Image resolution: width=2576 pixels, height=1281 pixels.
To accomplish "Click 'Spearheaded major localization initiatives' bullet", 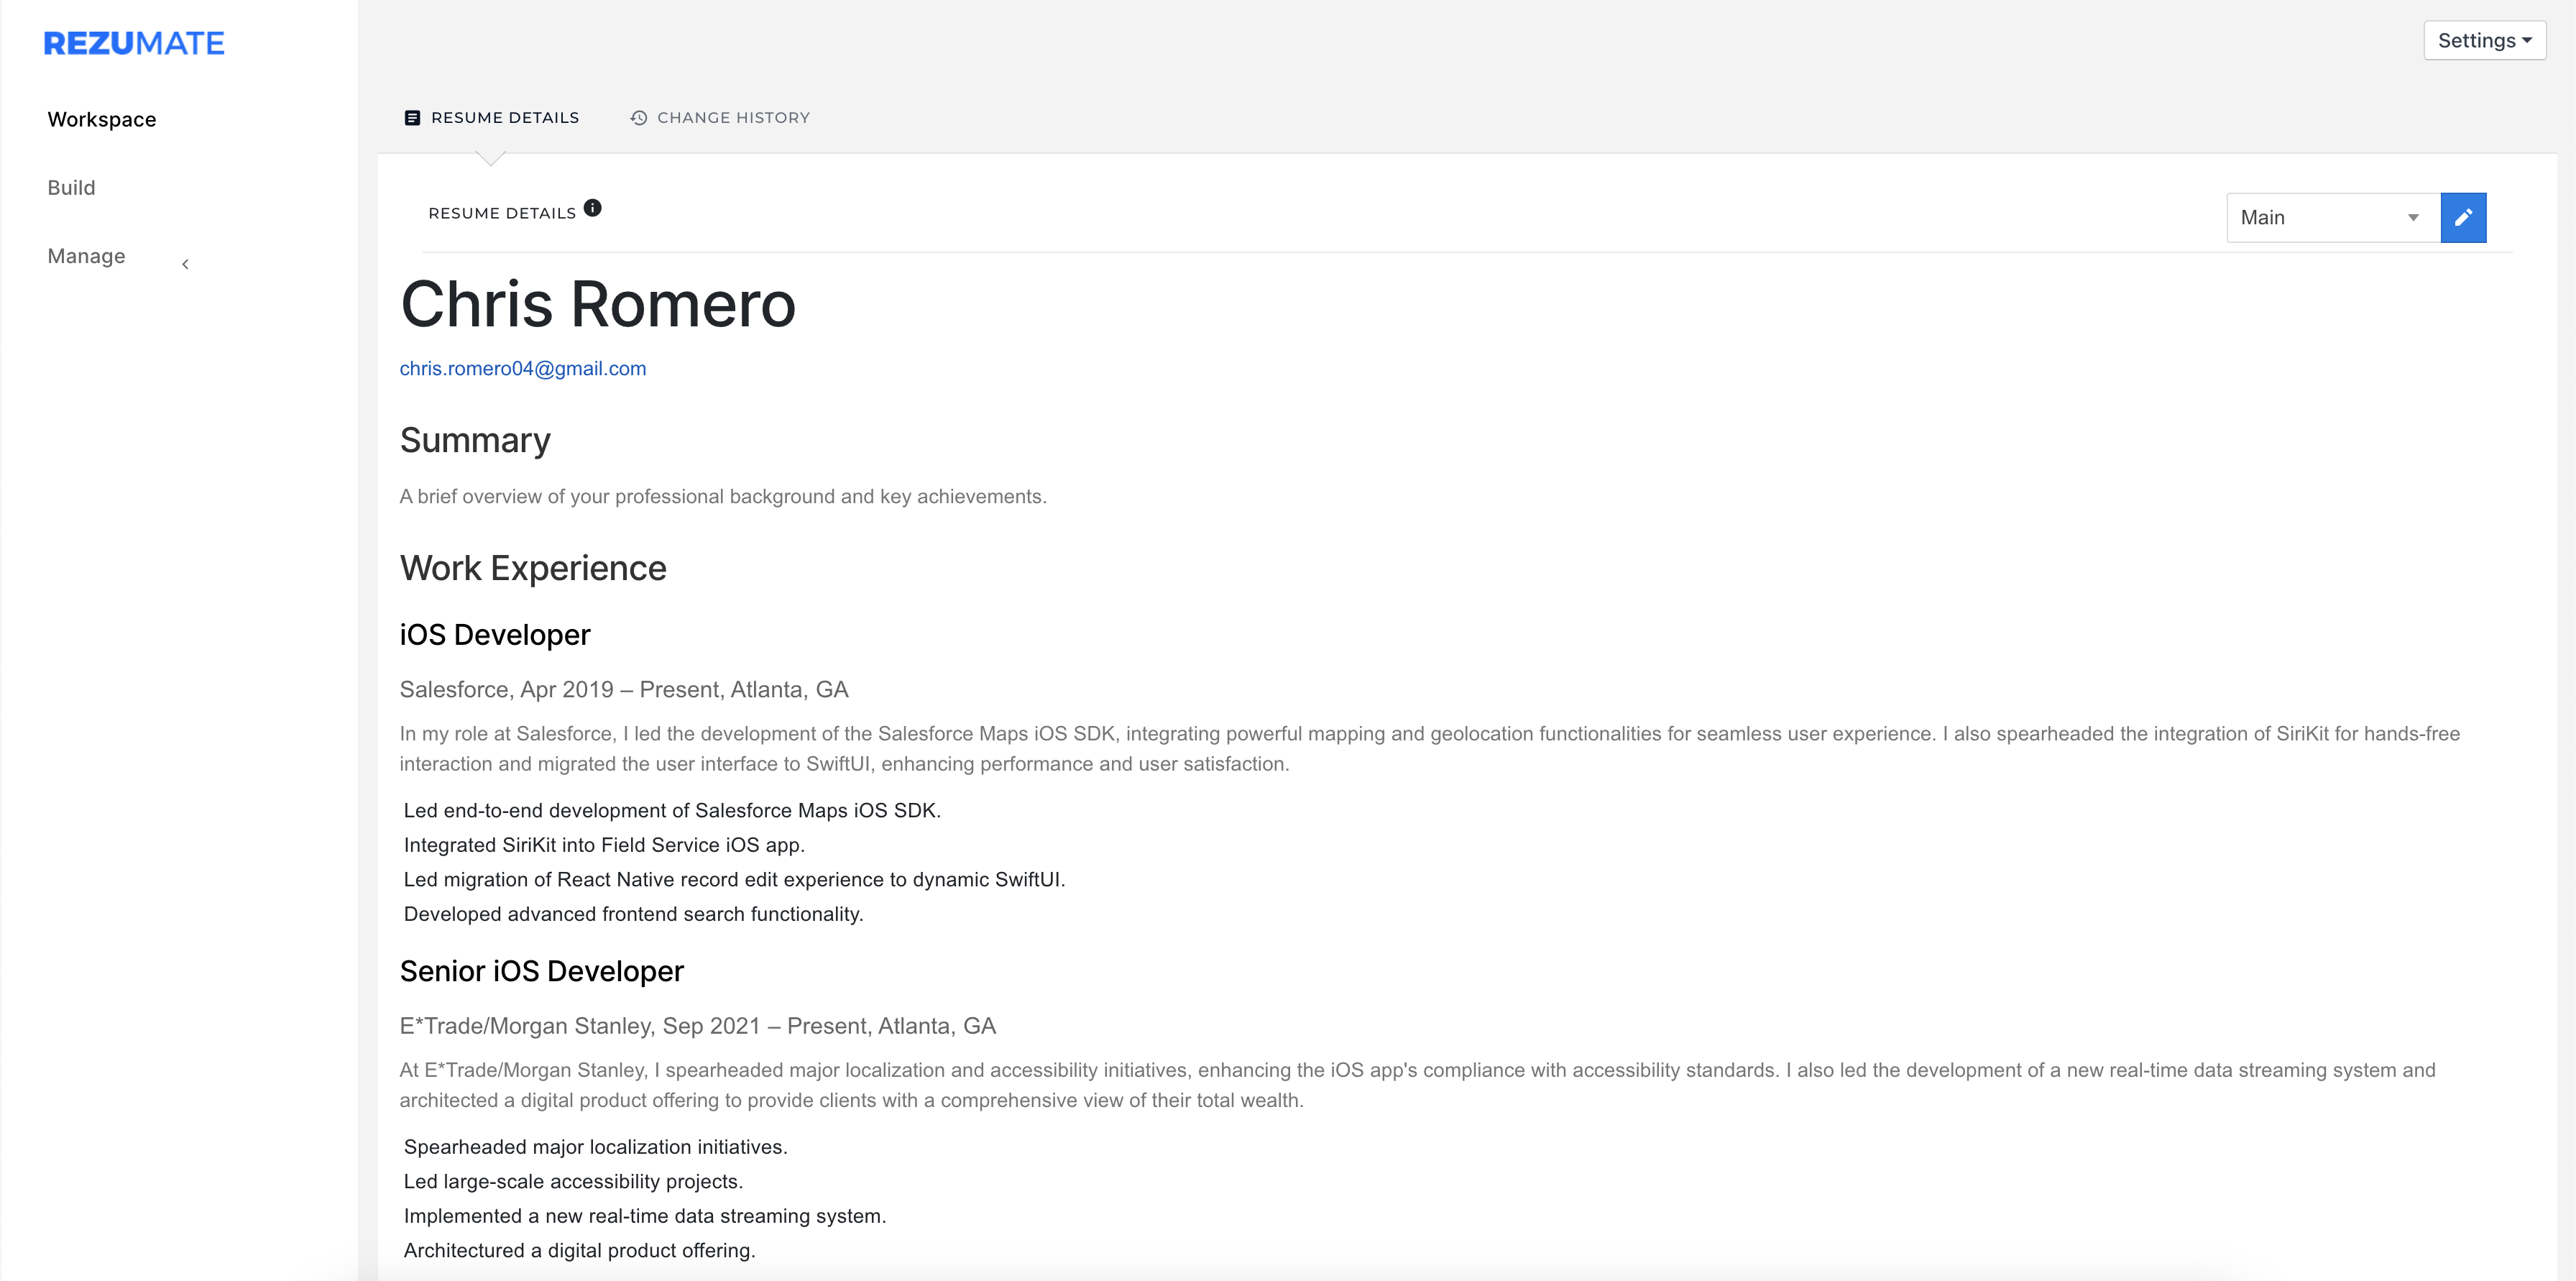I will pos(596,1147).
